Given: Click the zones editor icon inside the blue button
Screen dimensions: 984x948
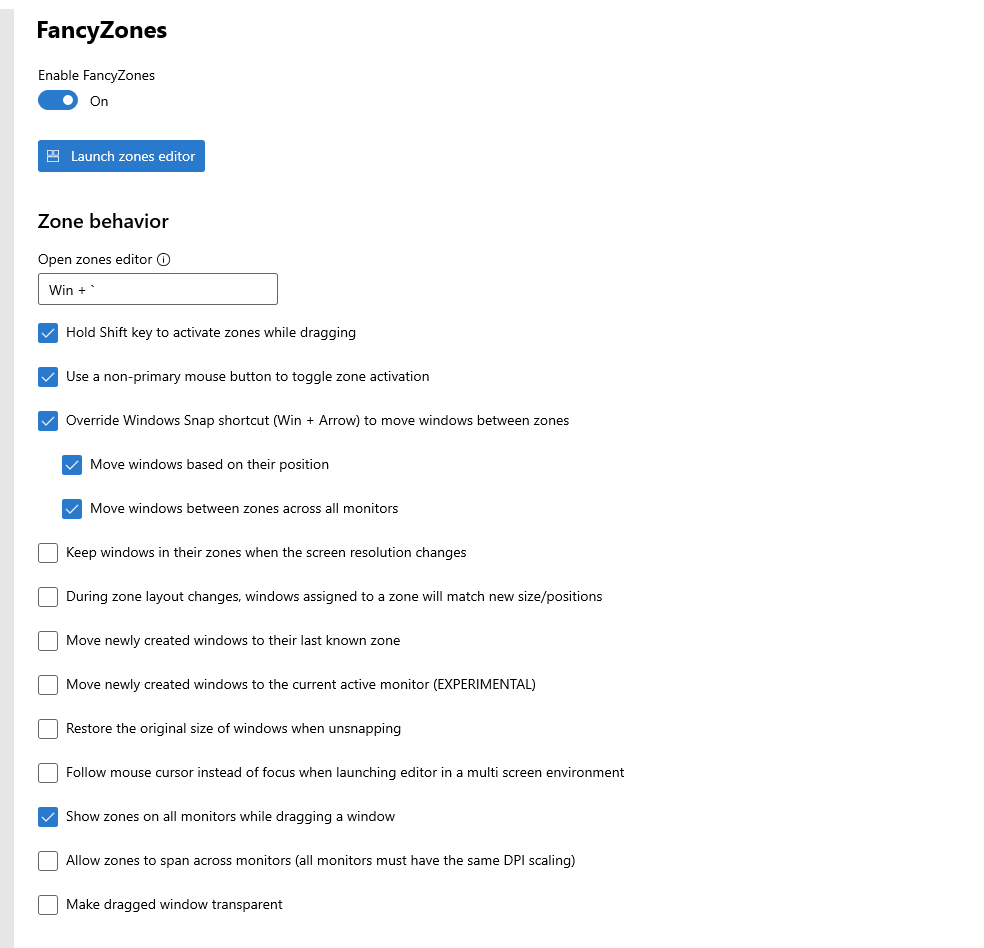Looking at the screenshot, I should pos(55,156).
